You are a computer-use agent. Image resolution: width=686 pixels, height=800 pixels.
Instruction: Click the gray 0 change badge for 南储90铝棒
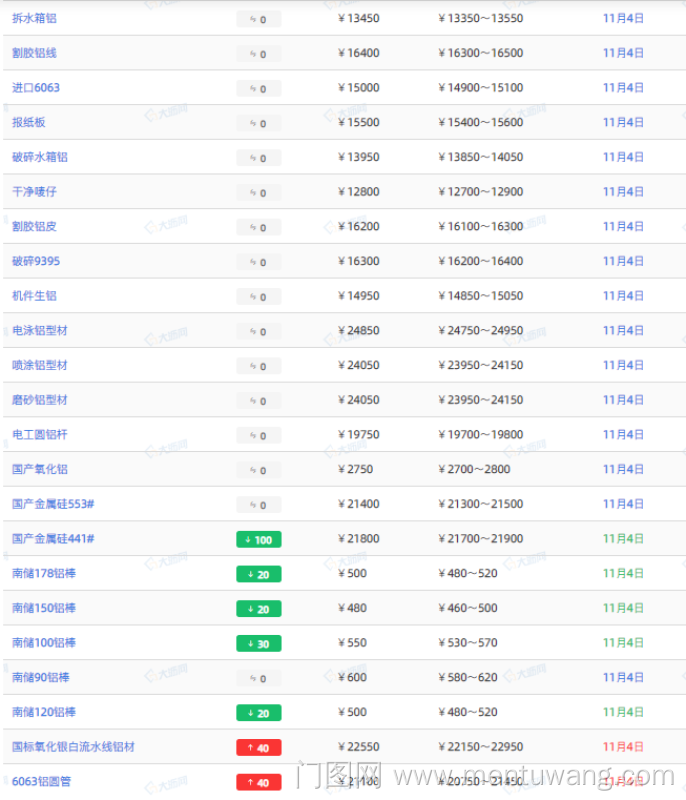pyautogui.click(x=258, y=678)
